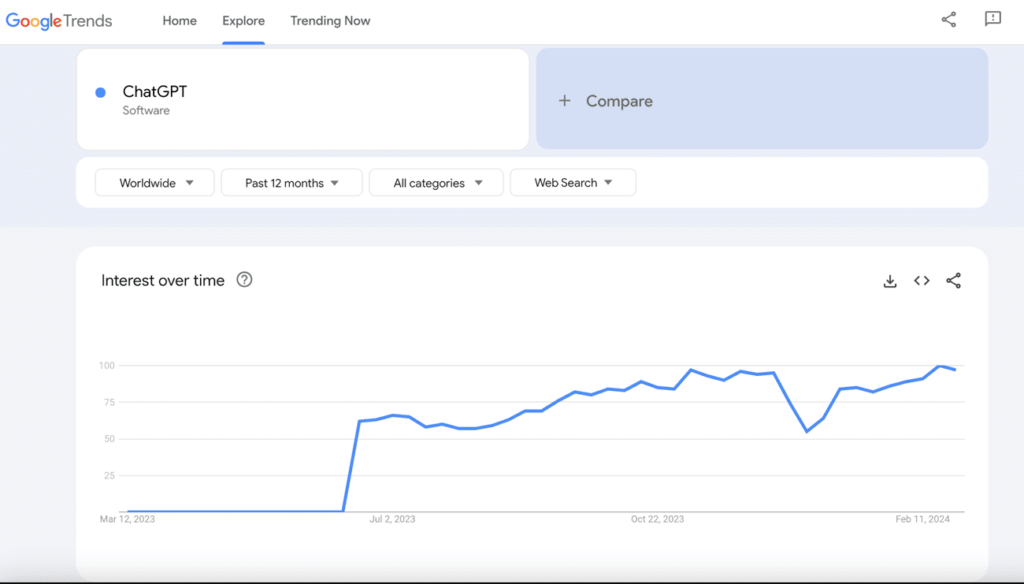Open the All categories dropdown

click(436, 183)
